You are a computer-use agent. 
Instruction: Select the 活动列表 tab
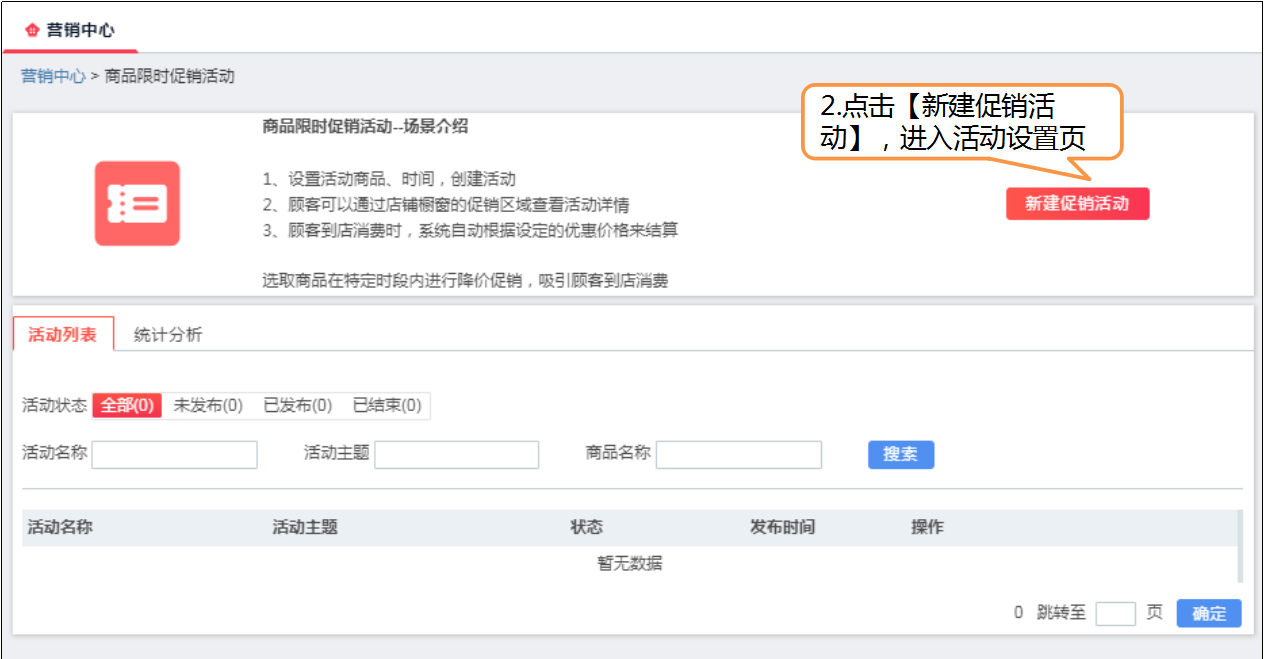[x=65, y=334]
